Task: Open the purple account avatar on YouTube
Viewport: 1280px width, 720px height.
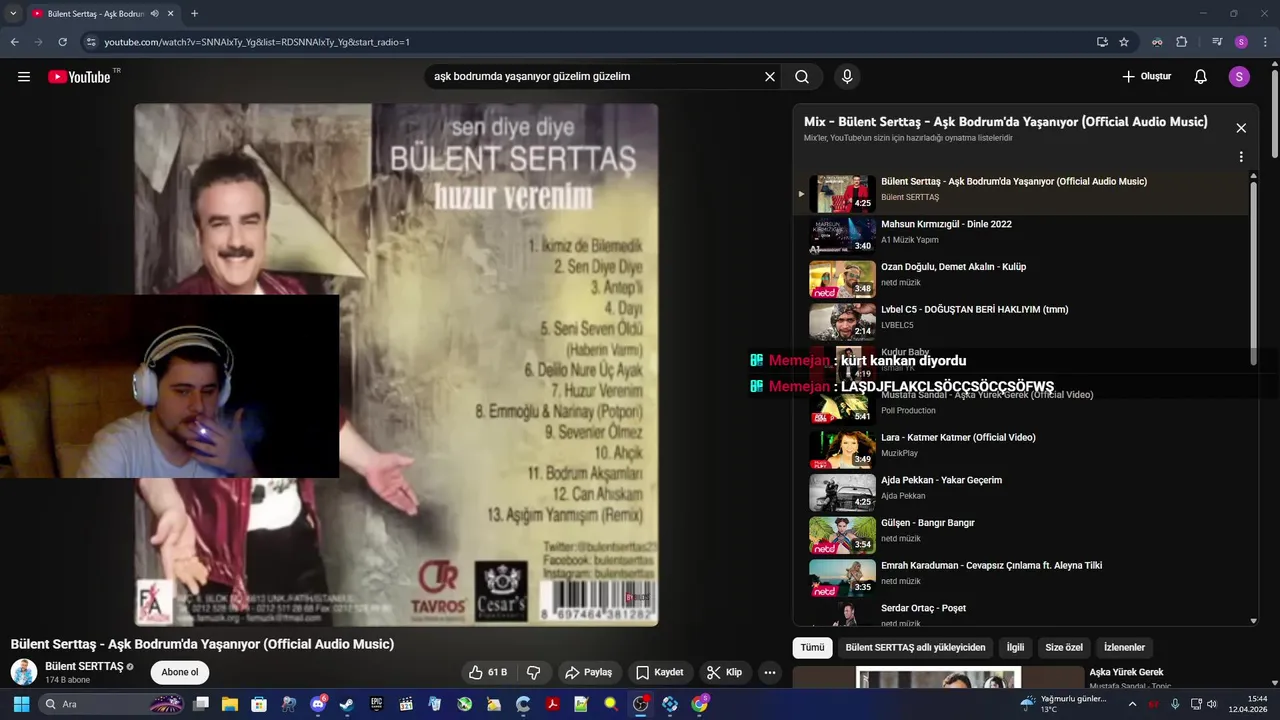Action: pyautogui.click(x=1239, y=77)
